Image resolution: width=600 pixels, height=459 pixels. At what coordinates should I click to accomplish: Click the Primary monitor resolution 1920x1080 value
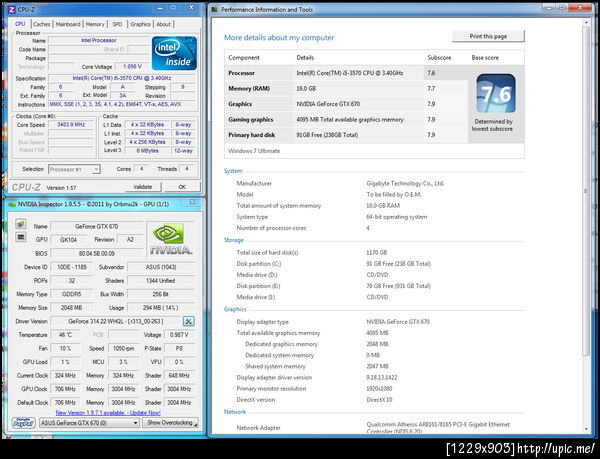click(x=379, y=389)
